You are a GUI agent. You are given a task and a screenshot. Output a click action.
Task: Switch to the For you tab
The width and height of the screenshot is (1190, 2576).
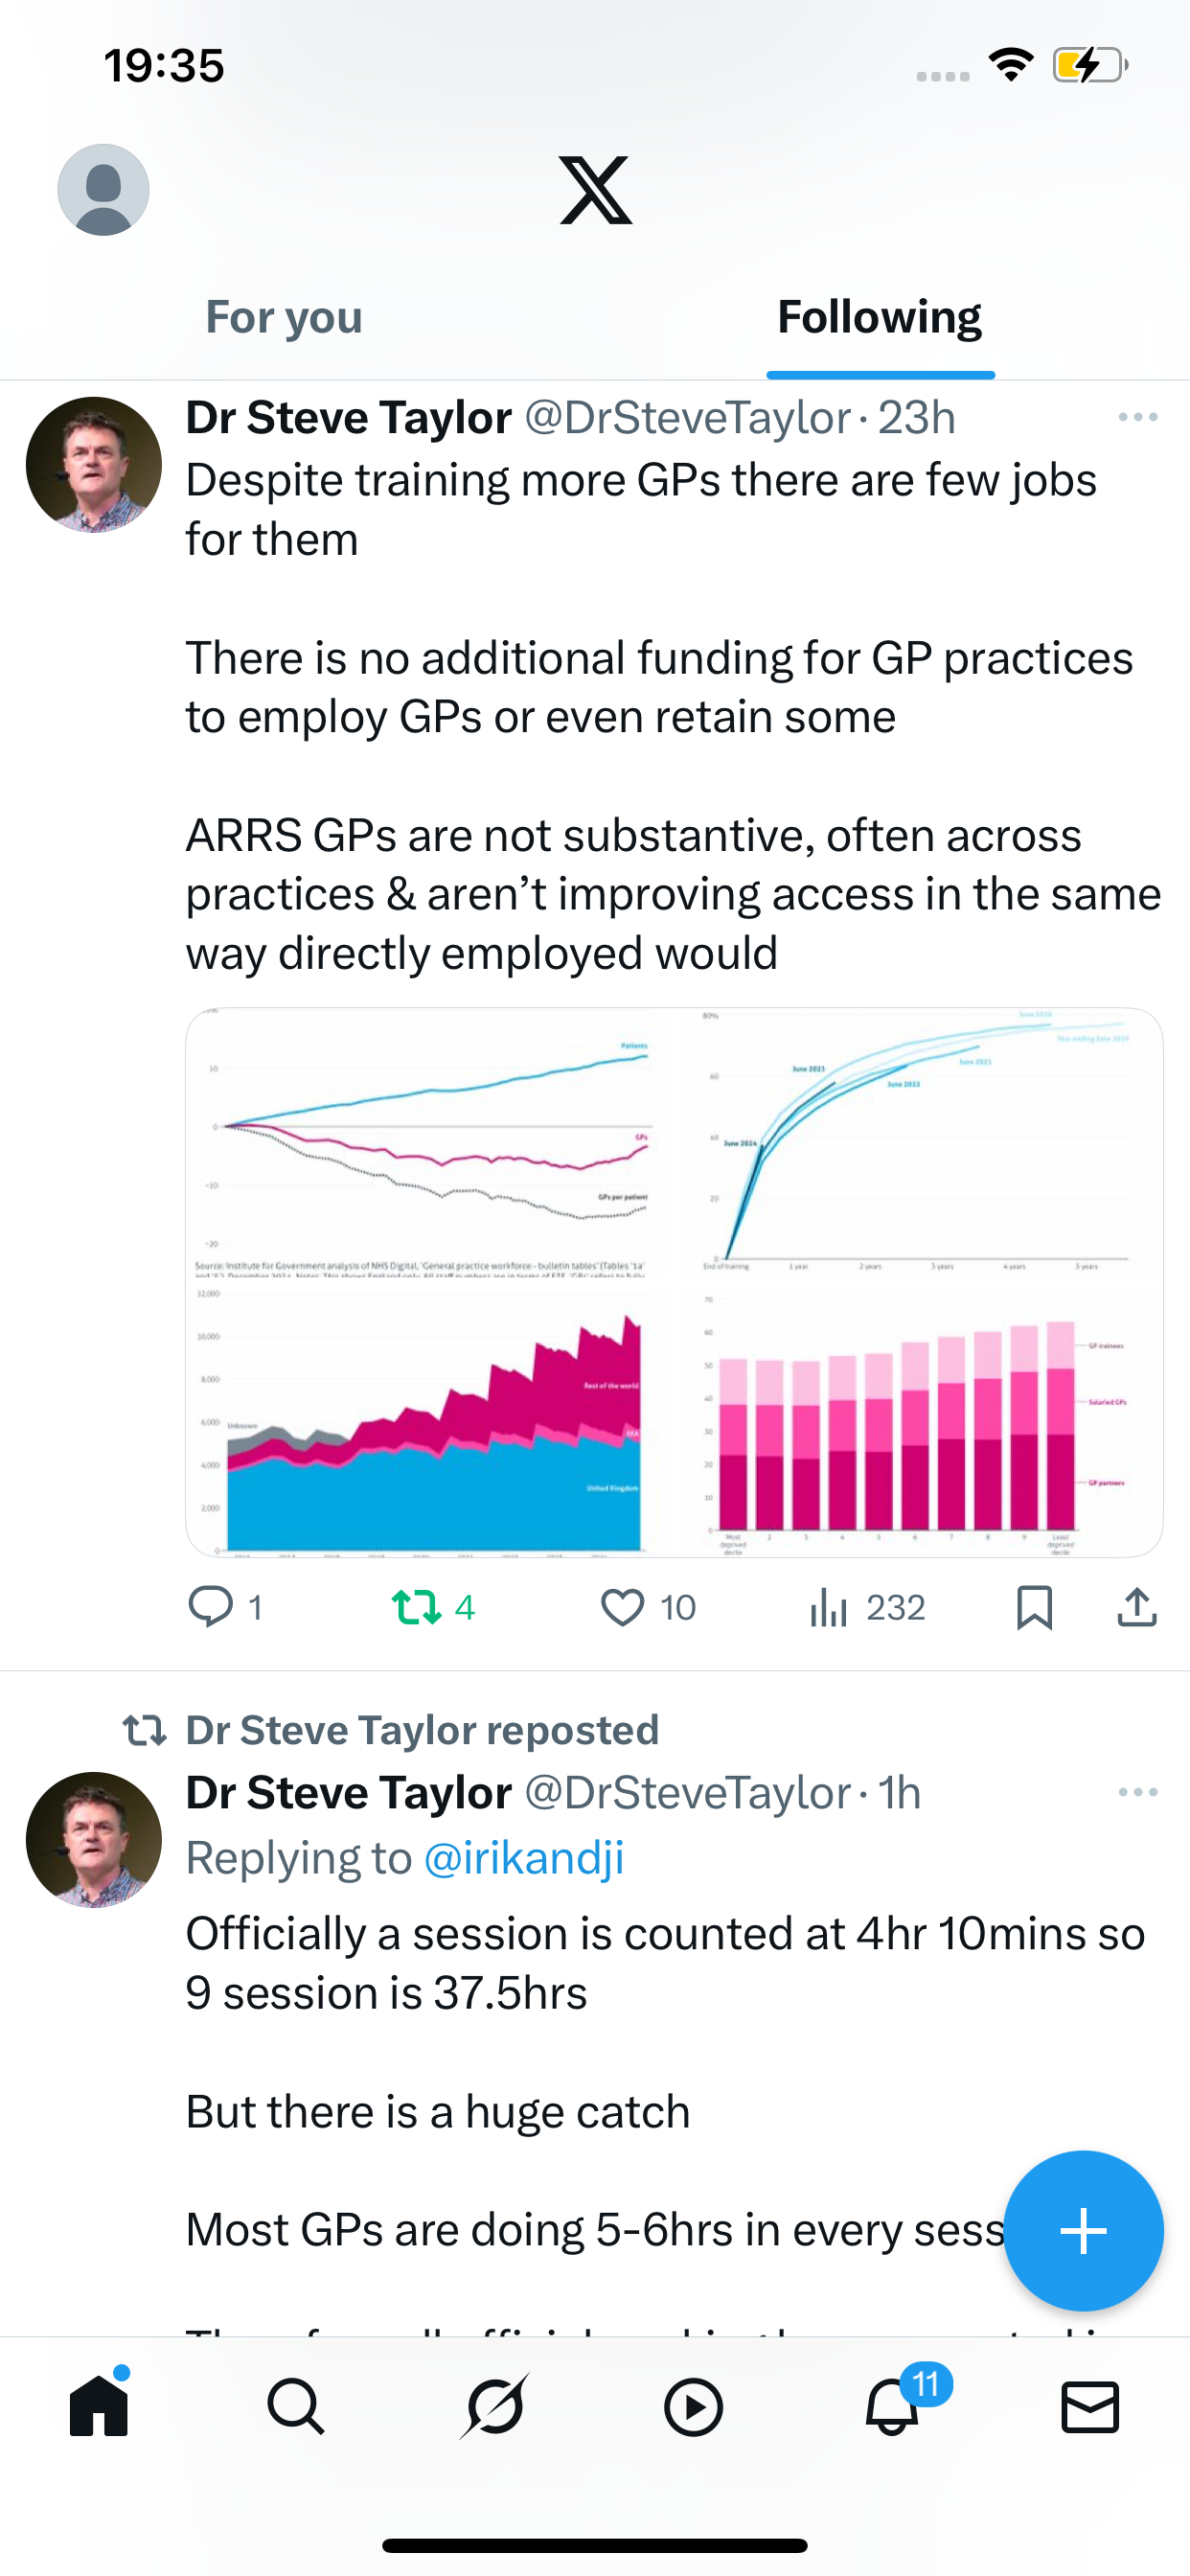point(284,318)
